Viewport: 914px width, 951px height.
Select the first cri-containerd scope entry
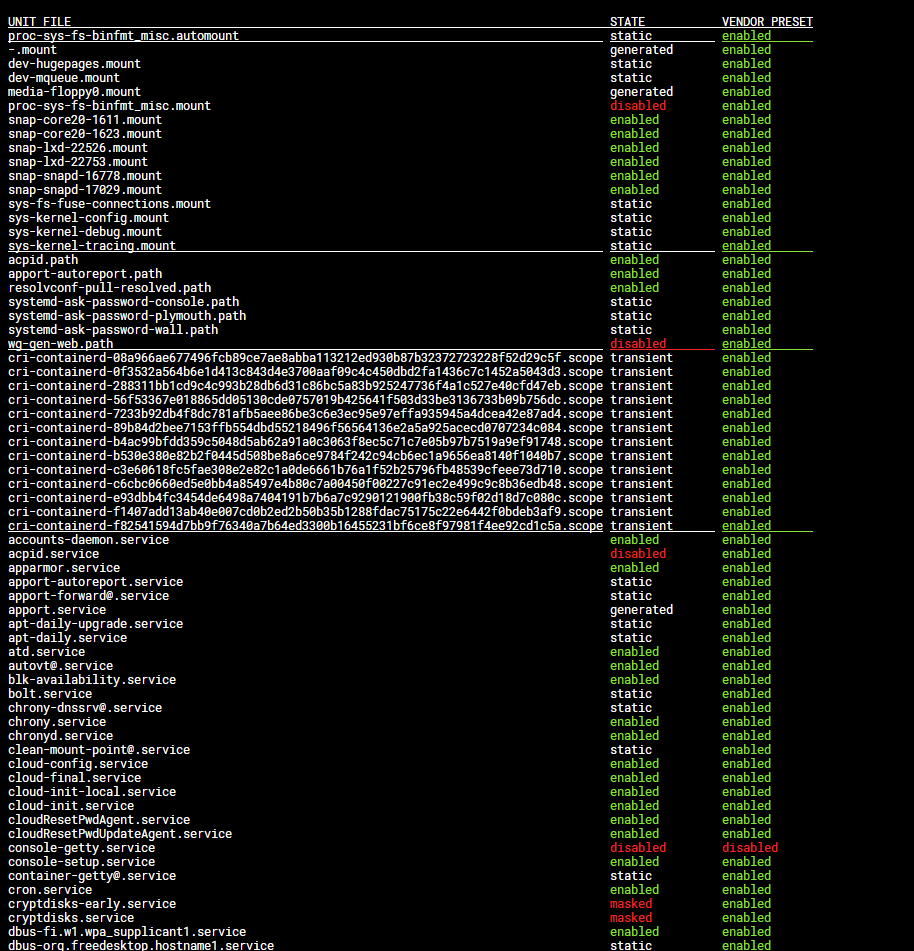click(x=300, y=357)
